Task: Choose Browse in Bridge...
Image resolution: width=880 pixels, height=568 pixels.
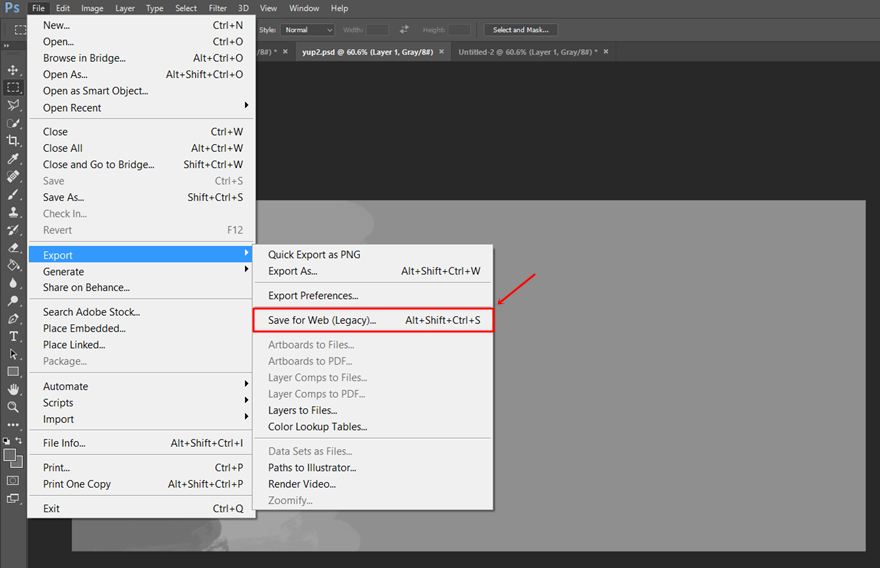Action: click(x=140, y=58)
